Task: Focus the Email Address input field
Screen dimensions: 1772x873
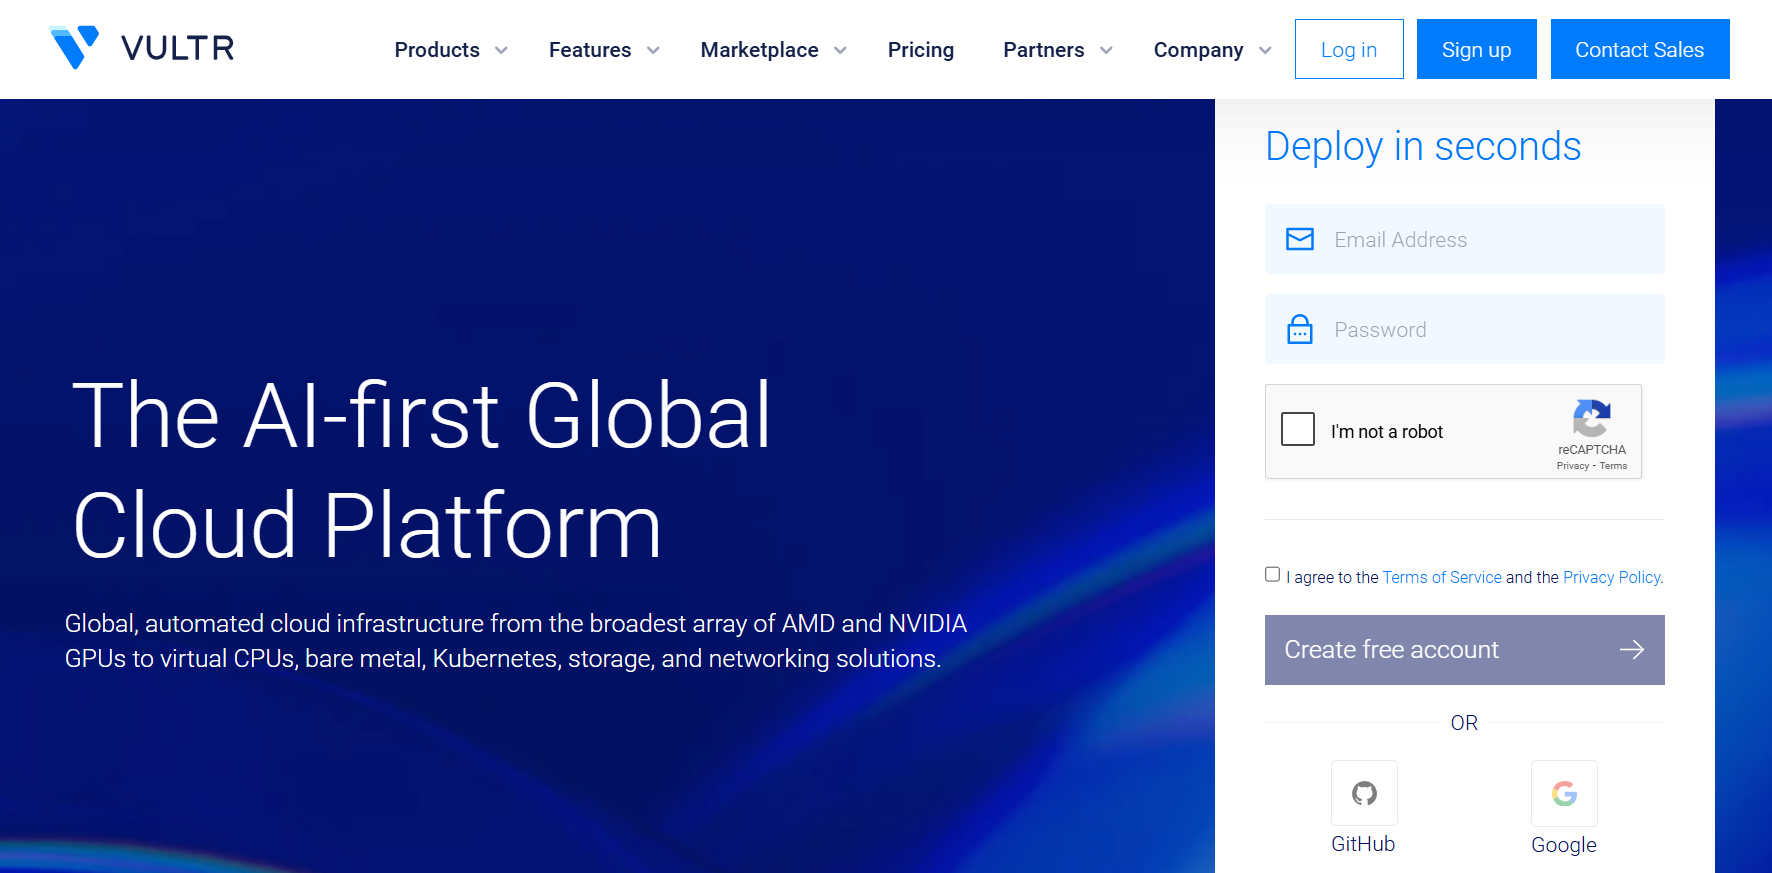Action: (1465, 239)
